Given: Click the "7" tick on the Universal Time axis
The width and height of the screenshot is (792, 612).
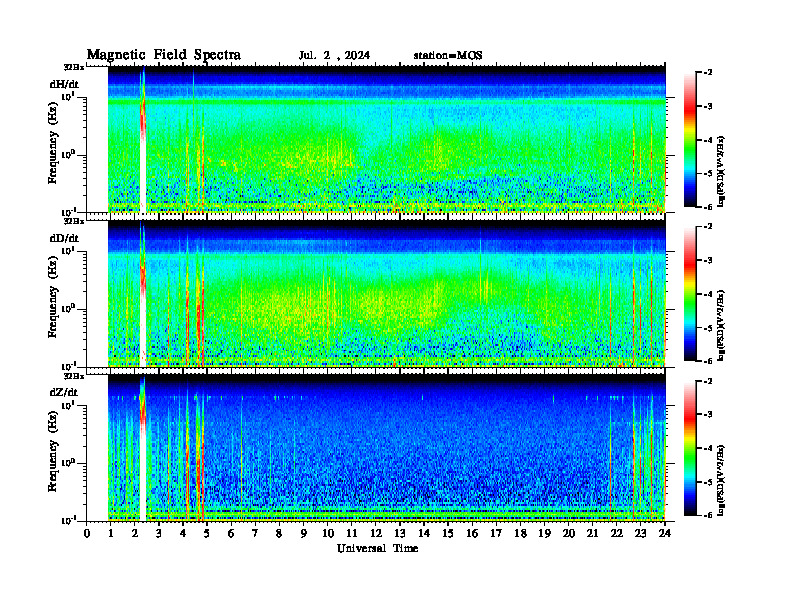Looking at the screenshot, I should pyautogui.click(x=255, y=534).
